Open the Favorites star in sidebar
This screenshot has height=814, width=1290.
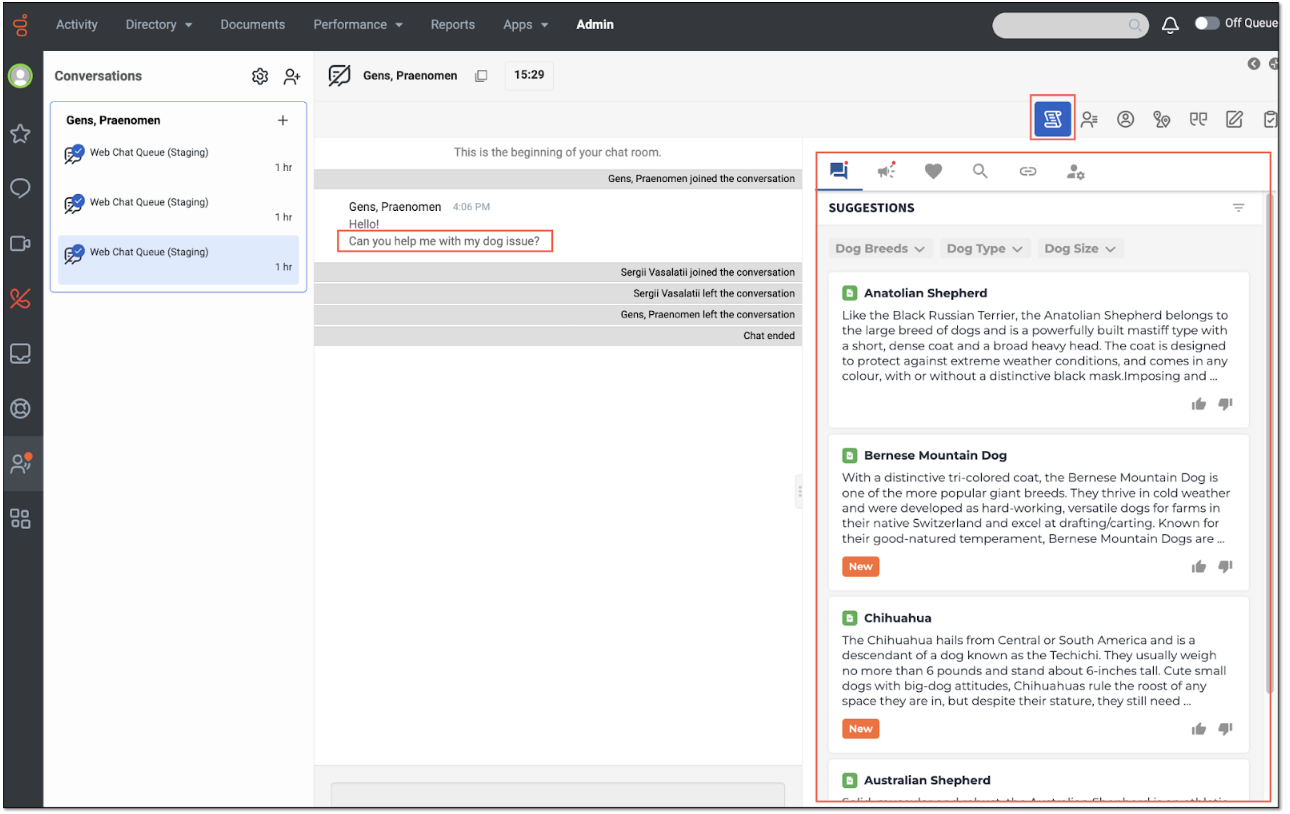tap(20, 133)
